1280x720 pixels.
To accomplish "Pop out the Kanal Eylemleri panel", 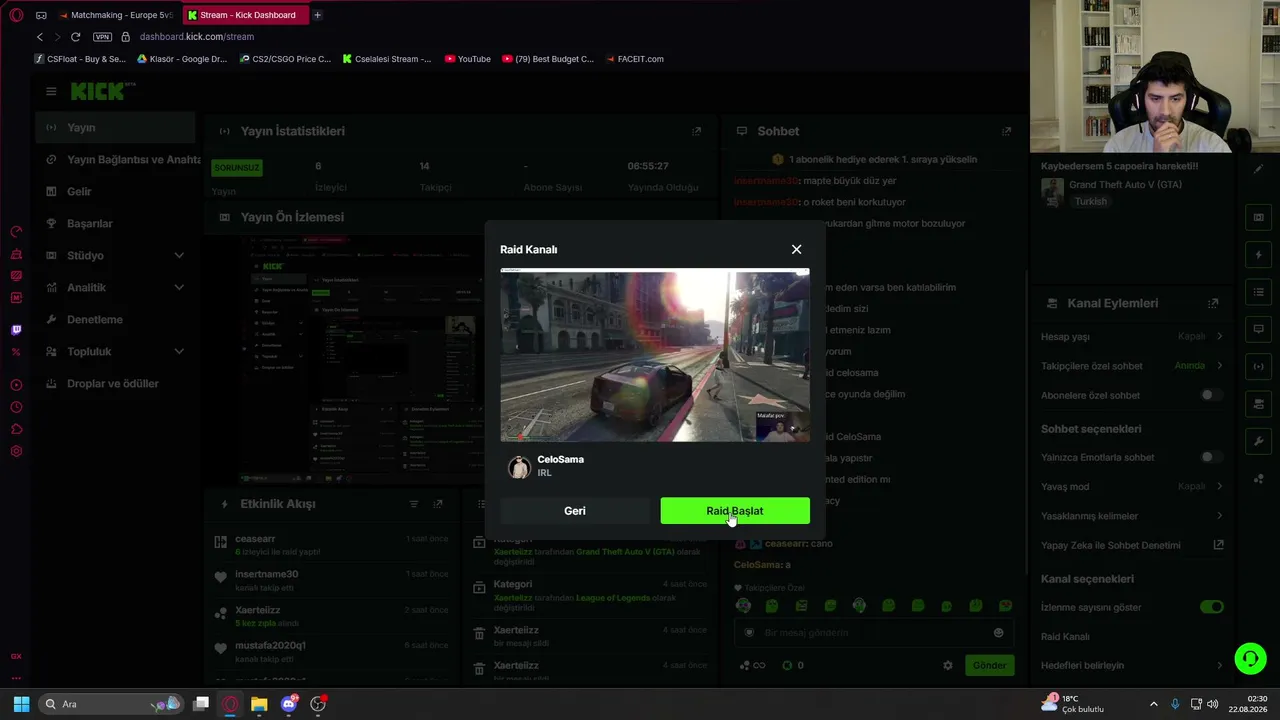I will [1213, 303].
